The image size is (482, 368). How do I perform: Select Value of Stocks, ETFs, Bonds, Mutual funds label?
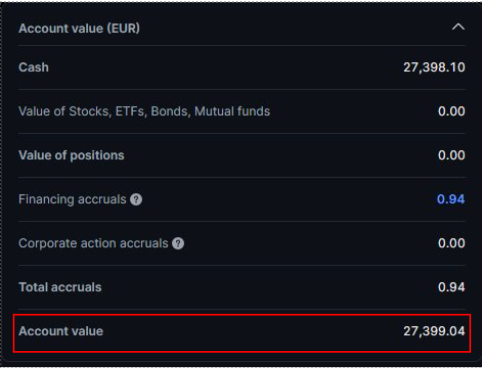click(x=144, y=111)
